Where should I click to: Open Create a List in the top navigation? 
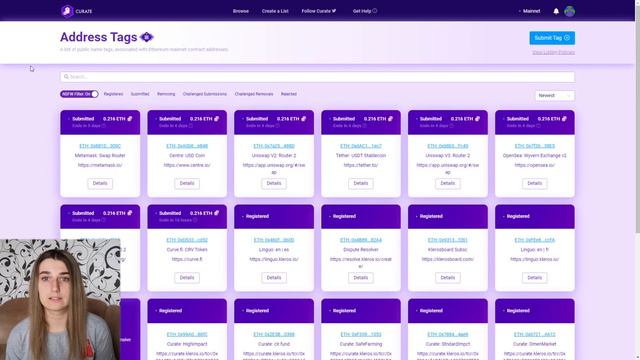pos(275,11)
